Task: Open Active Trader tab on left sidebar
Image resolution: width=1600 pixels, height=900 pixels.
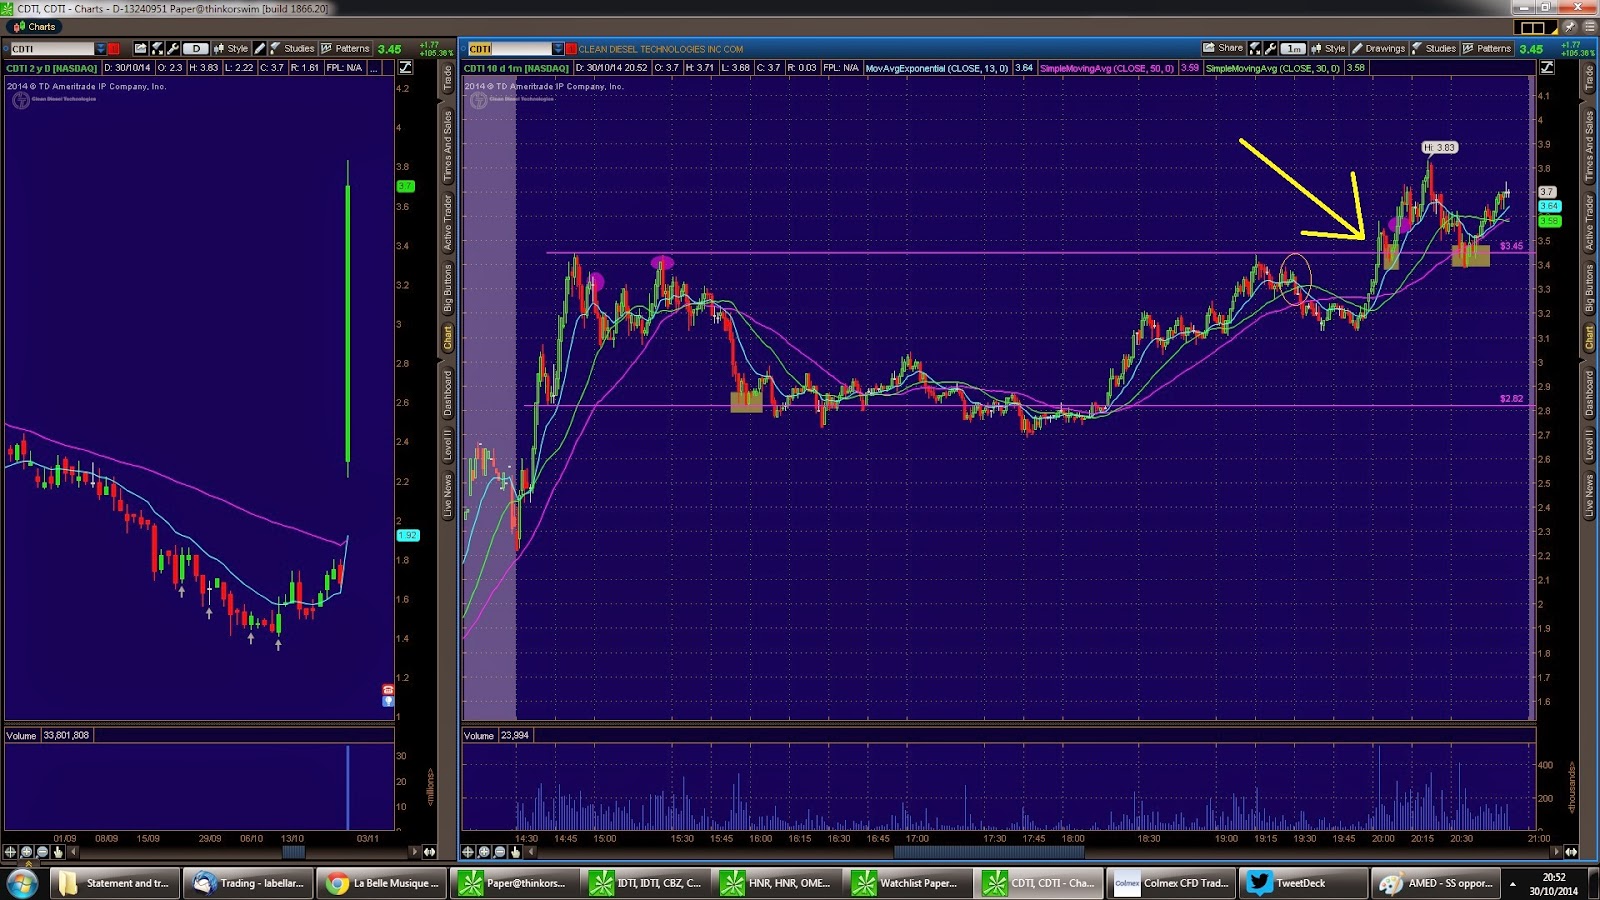Action: (448, 223)
